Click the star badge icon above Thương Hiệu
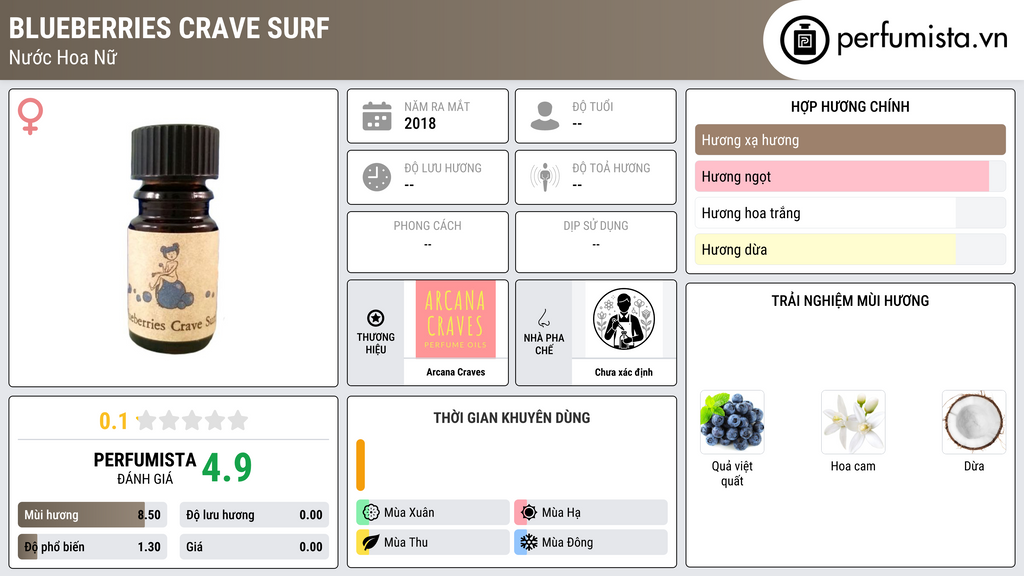The height and width of the screenshot is (576, 1024). coord(376,318)
